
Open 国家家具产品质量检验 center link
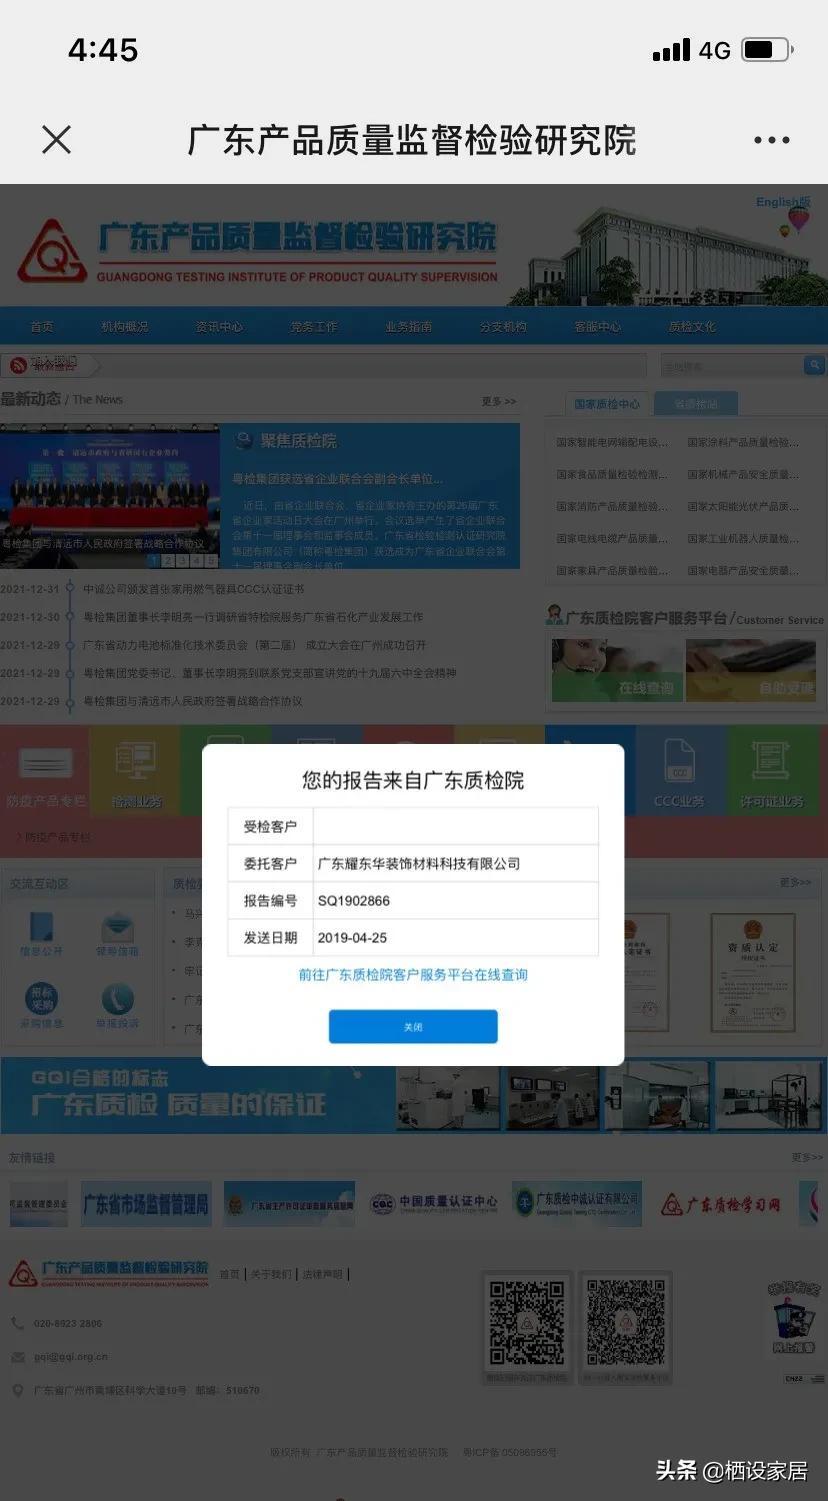coord(612,570)
